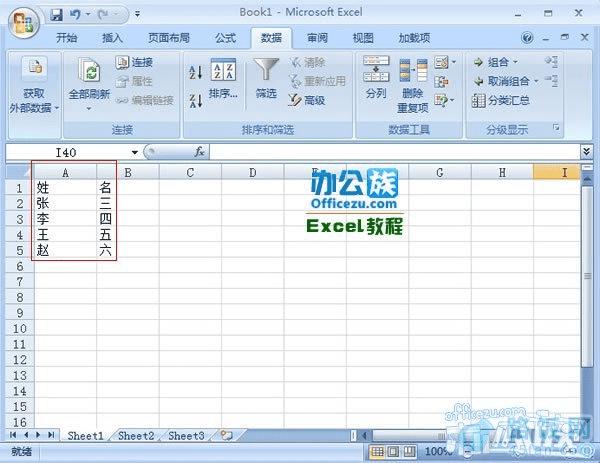The image size is (600, 463).
Task: Toggle the 筛选 filter funnel
Action: click(266, 79)
